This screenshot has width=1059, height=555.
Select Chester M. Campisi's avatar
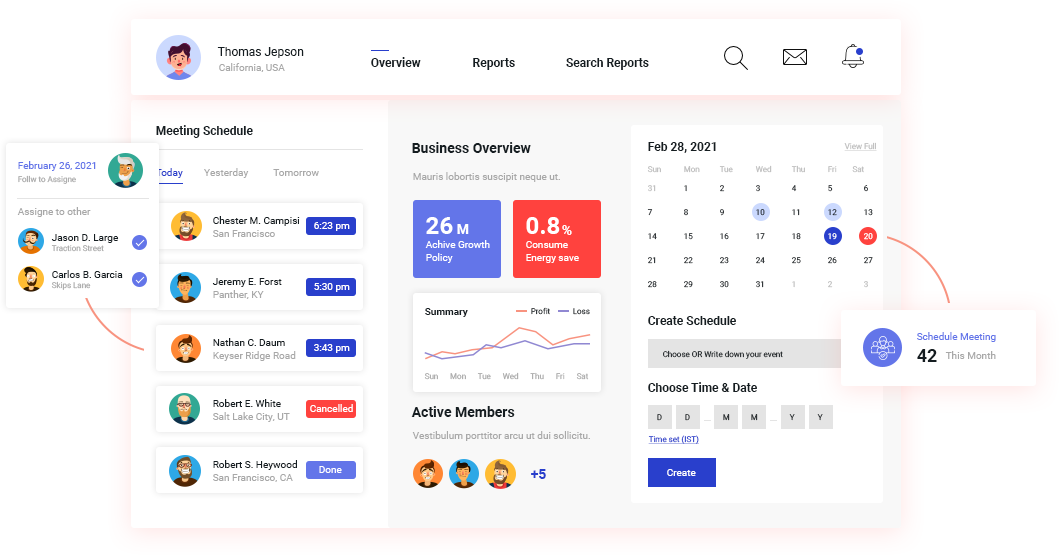[186, 226]
